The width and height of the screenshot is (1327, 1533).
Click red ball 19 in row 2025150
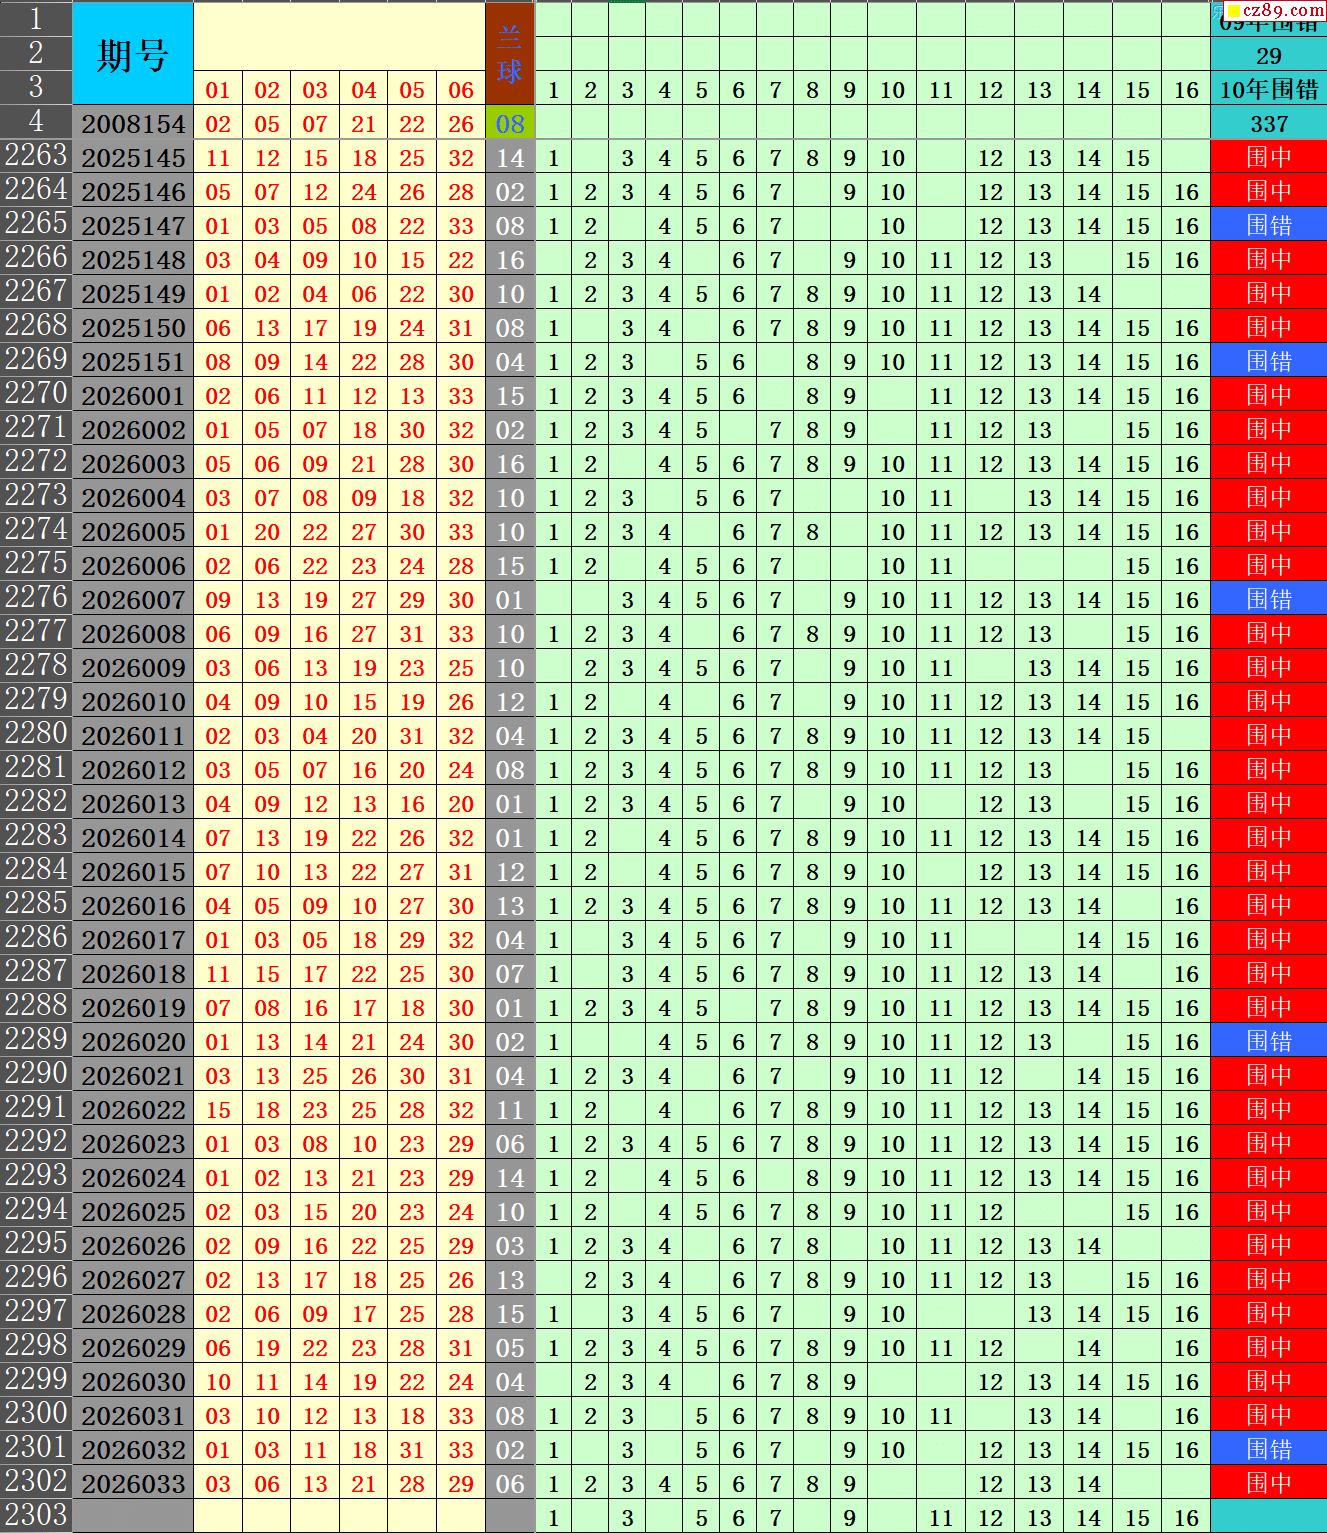[x=364, y=327]
